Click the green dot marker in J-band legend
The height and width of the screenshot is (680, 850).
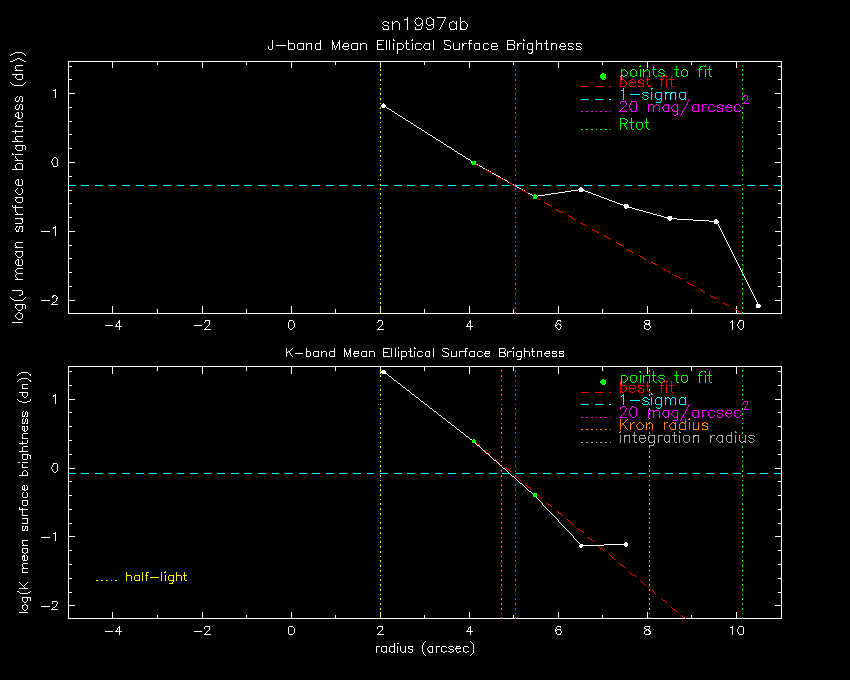pyautogui.click(x=603, y=76)
